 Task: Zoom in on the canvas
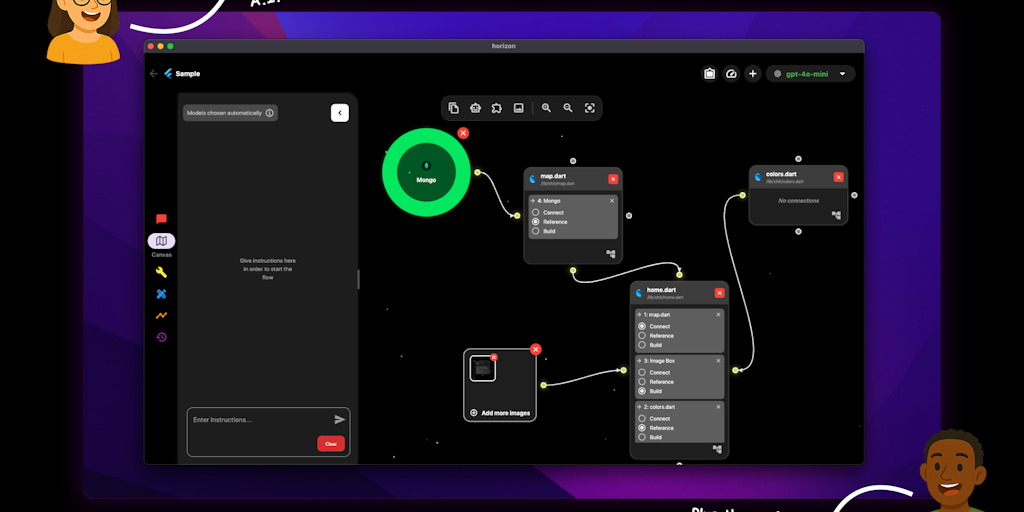[x=546, y=108]
